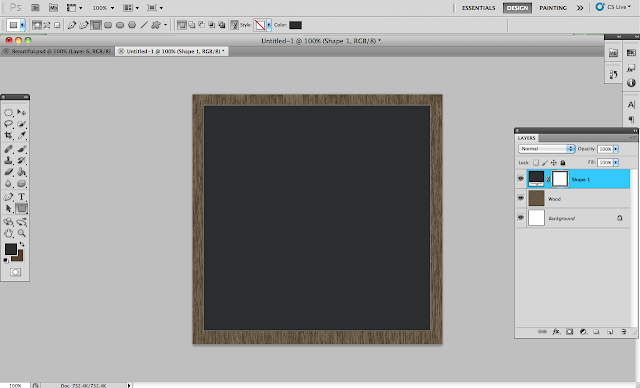Select the PAINTING workspace
This screenshot has height=388, width=640.
click(553, 8)
